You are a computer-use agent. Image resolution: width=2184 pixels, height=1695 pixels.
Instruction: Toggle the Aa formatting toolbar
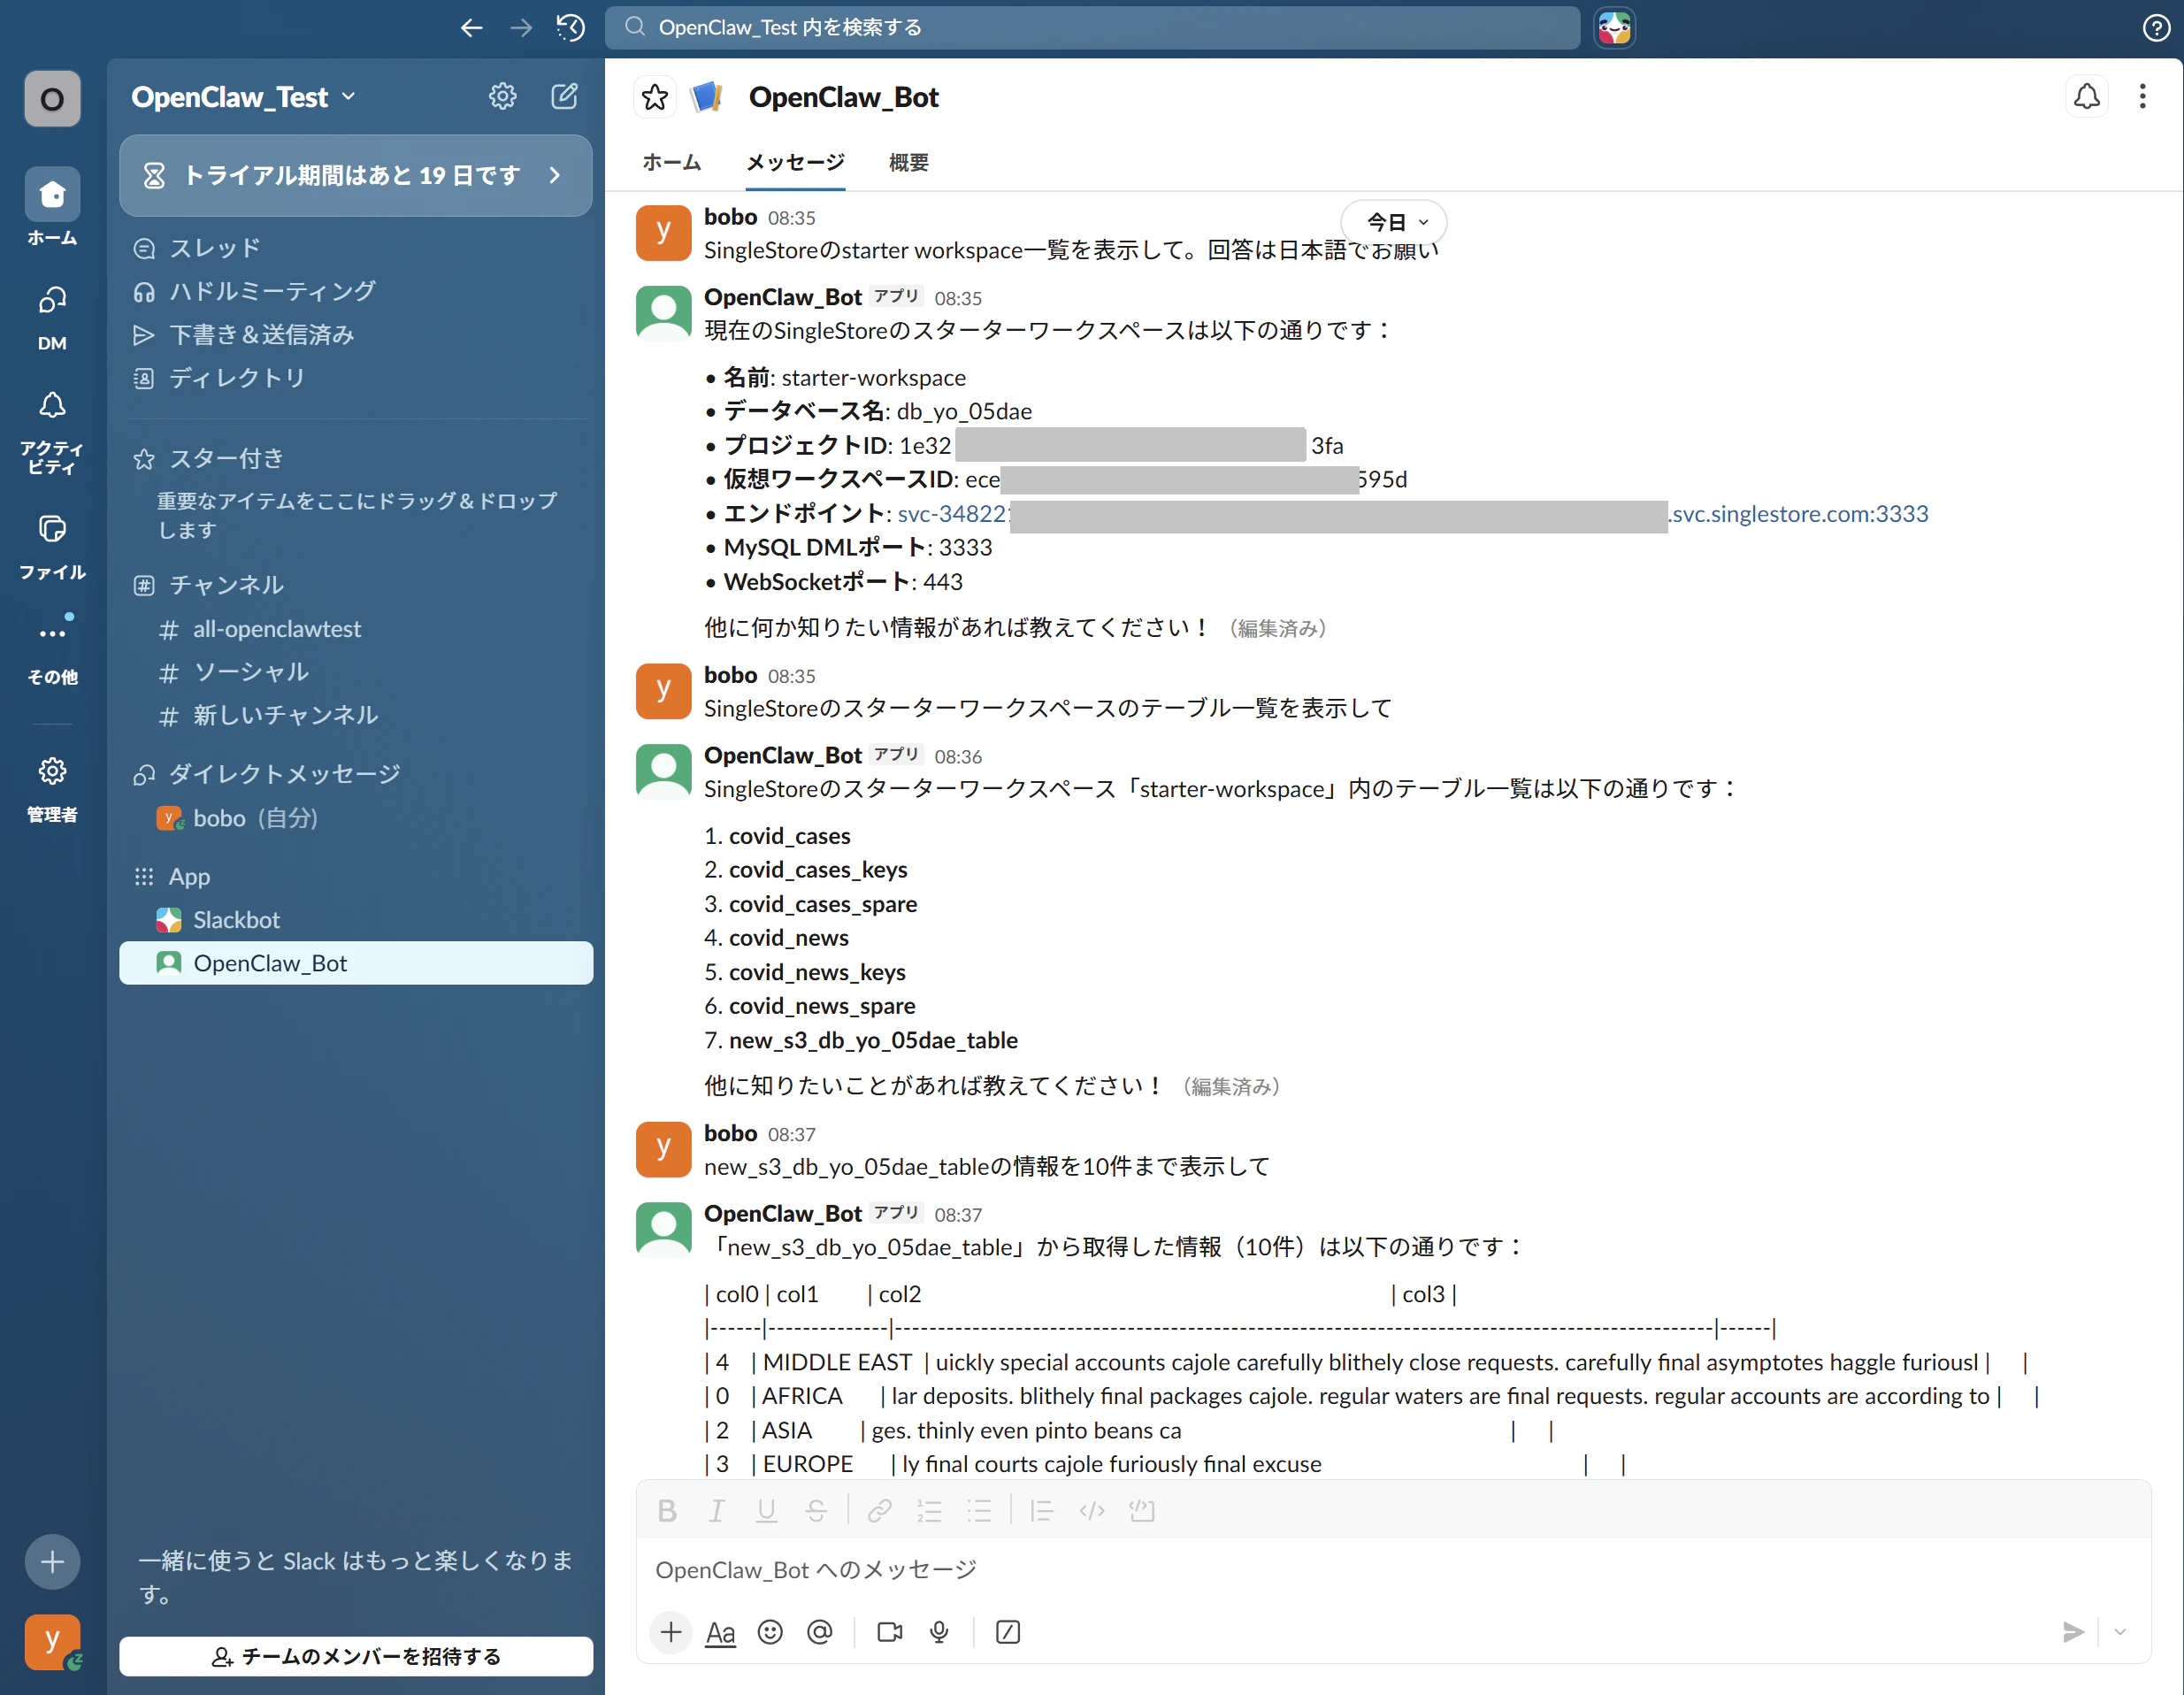[720, 1633]
